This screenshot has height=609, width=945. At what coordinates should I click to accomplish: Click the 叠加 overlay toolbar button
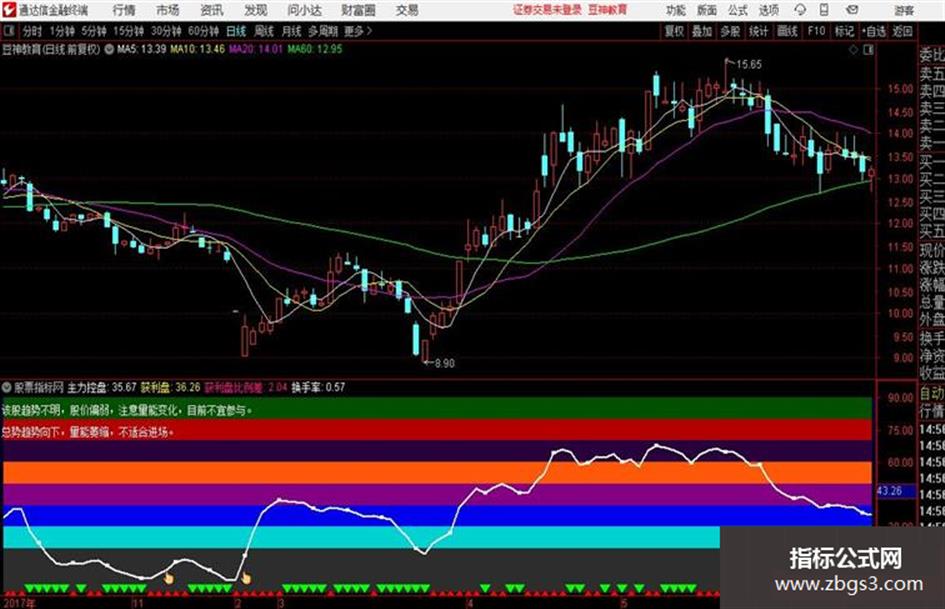pos(702,31)
